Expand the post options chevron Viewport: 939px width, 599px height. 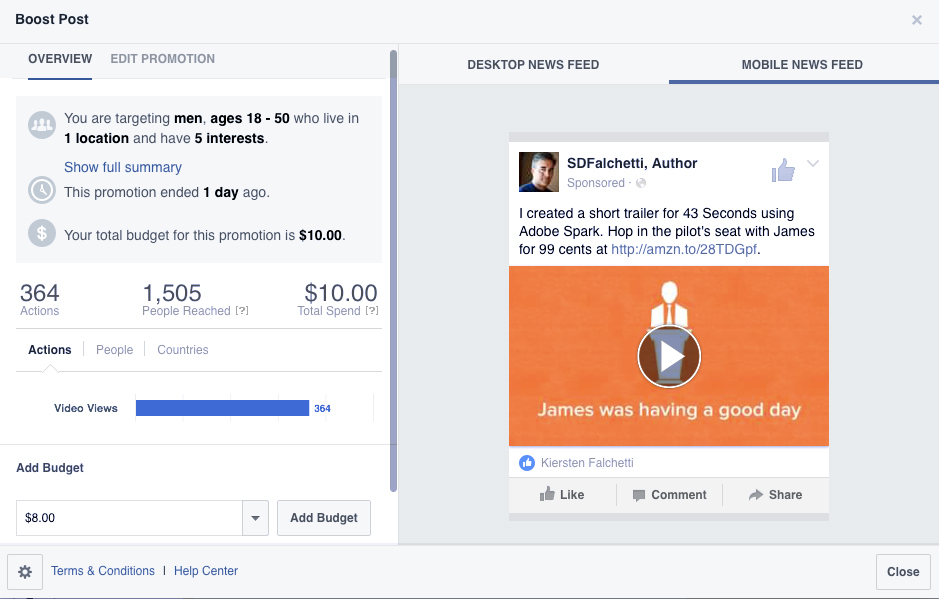[813, 163]
